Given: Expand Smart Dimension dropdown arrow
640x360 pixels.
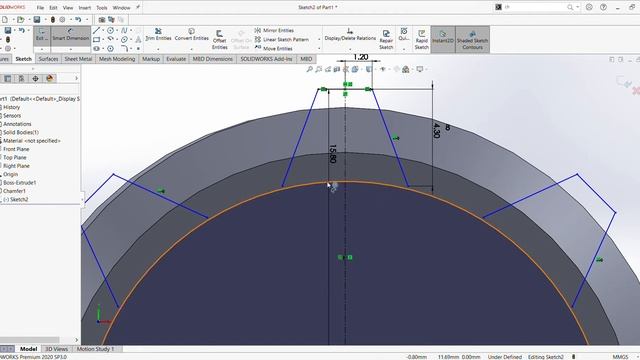Looking at the screenshot, I should coord(71,49).
